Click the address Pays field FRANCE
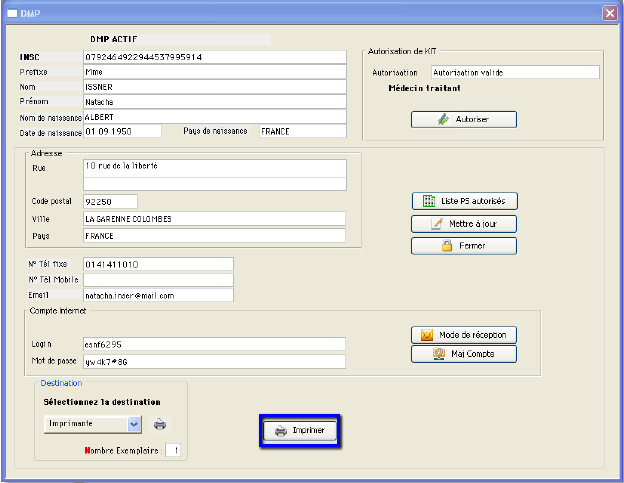 pyautogui.click(x=214, y=236)
